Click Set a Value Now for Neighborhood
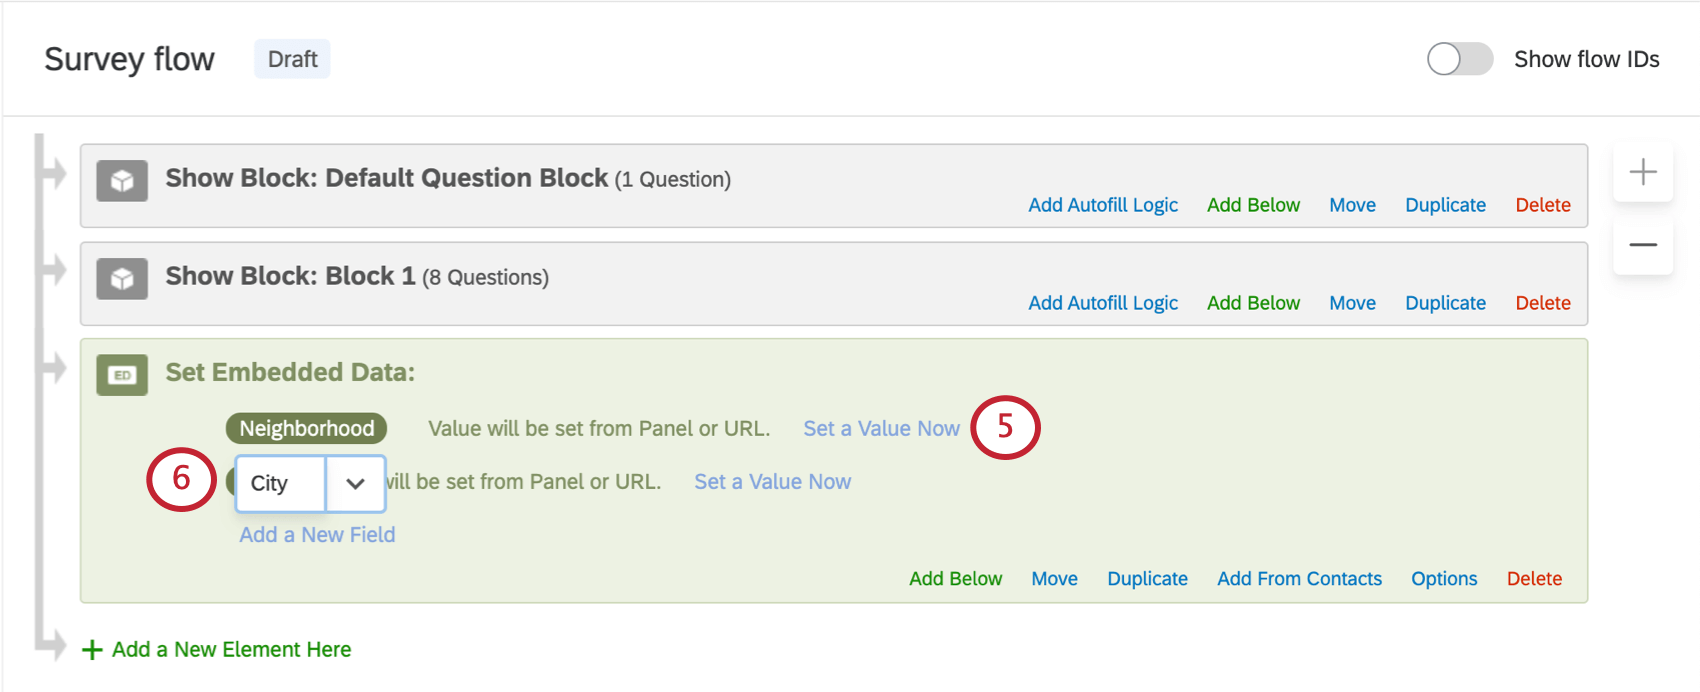This screenshot has width=1700, height=692. [x=881, y=429]
